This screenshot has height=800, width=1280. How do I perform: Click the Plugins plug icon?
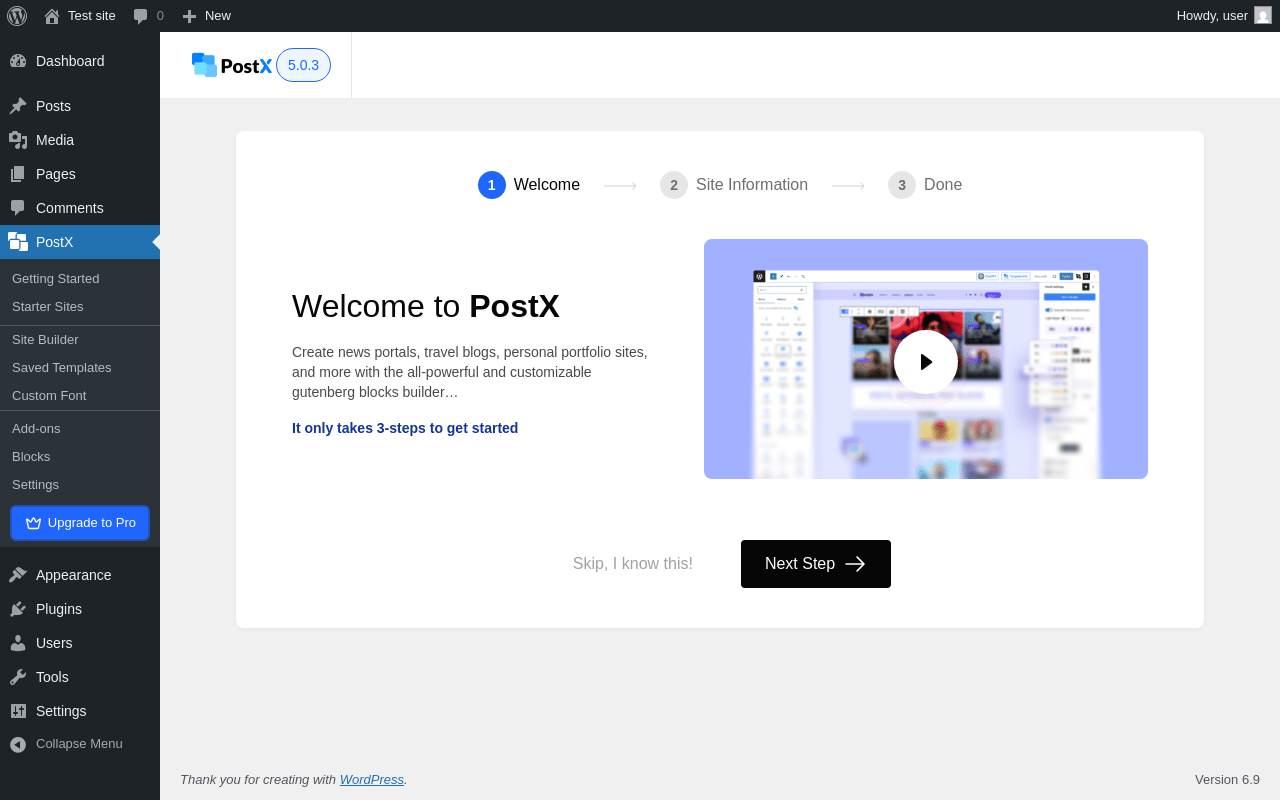(18, 609)
